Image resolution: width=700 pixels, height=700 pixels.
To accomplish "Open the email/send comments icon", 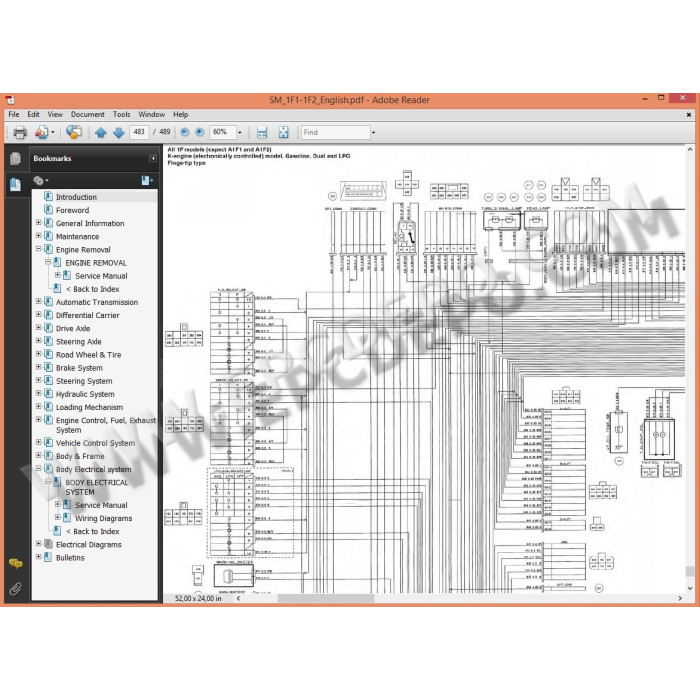I will [x=74, y=132].
